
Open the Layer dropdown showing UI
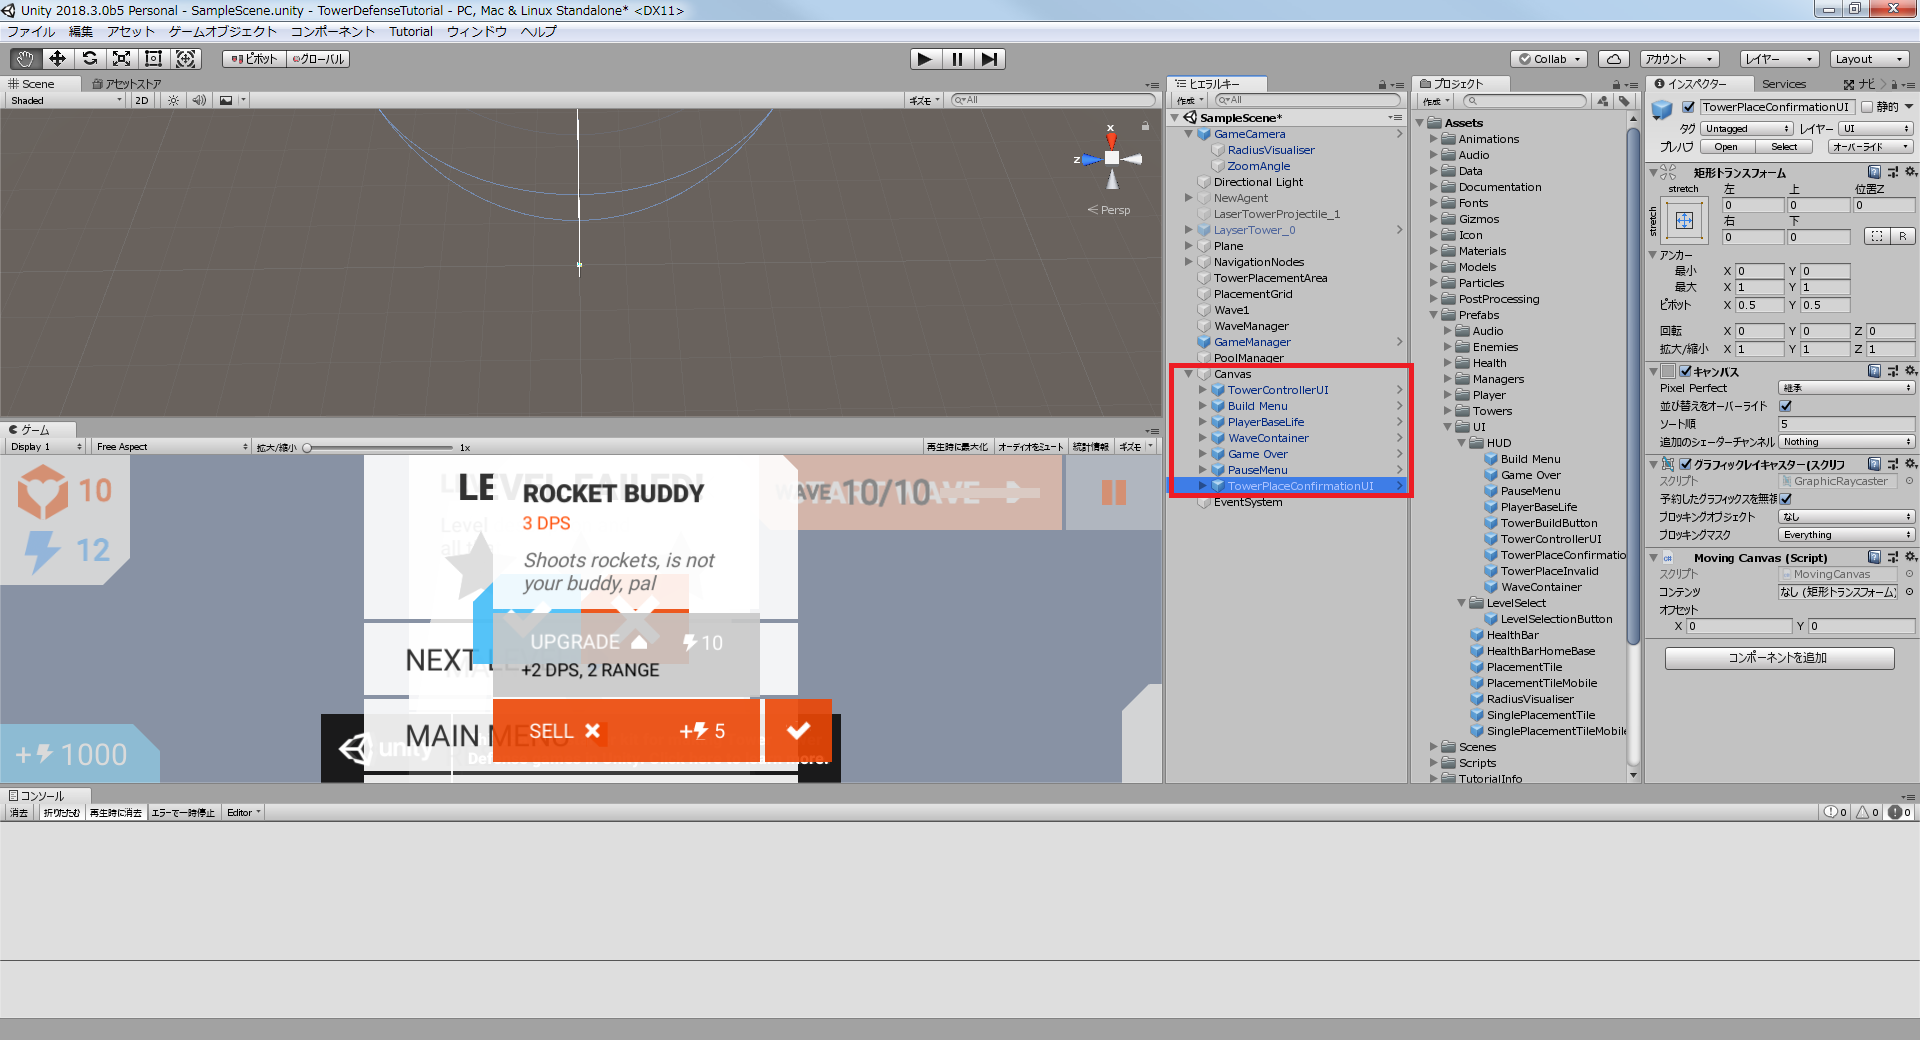click(1876, 129)
